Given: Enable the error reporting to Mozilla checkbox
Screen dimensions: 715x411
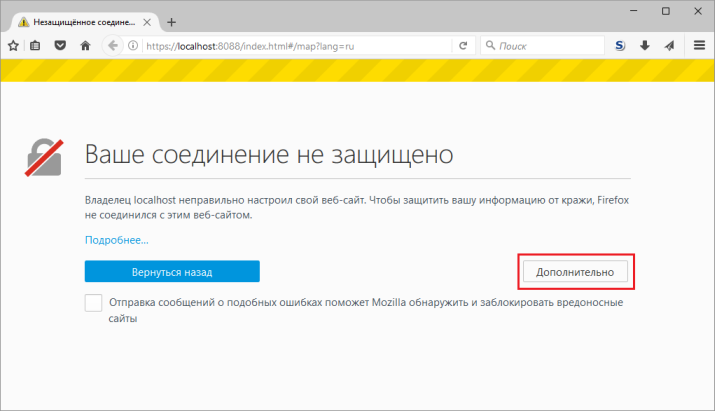Looking at the screenshot, I should pos(93,303).
